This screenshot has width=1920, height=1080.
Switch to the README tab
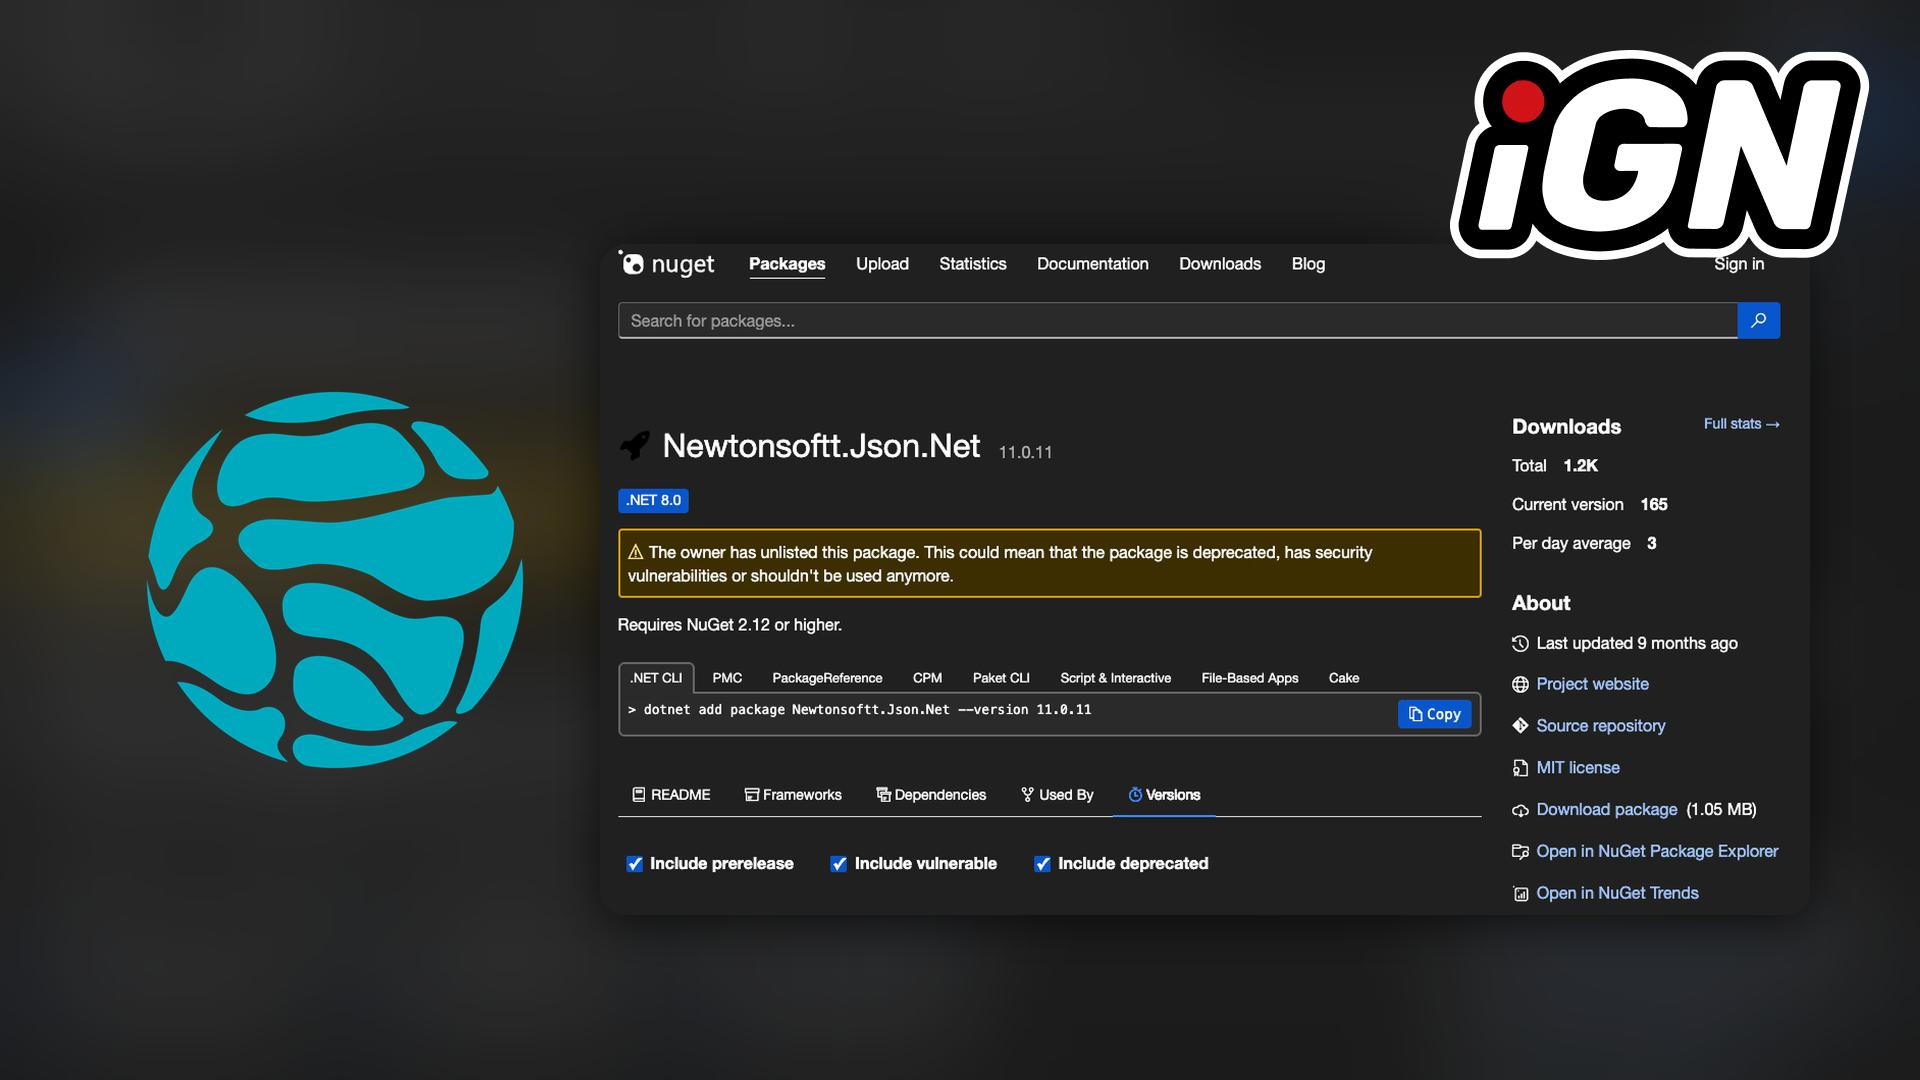(671, 795)
